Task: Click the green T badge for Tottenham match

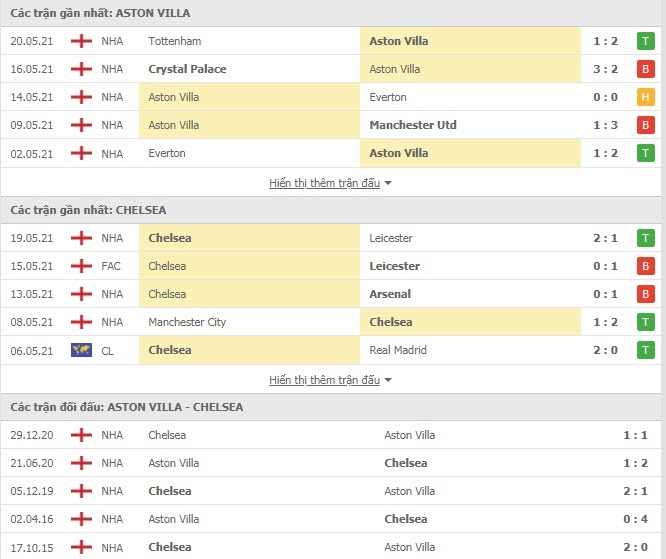Action: point(646,41)
